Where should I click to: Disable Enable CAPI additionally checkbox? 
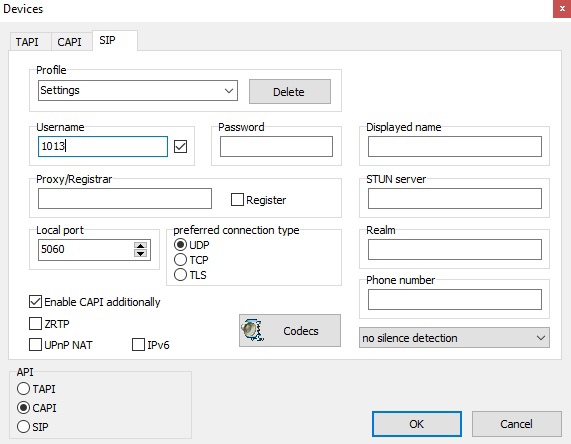click(35, 302)
